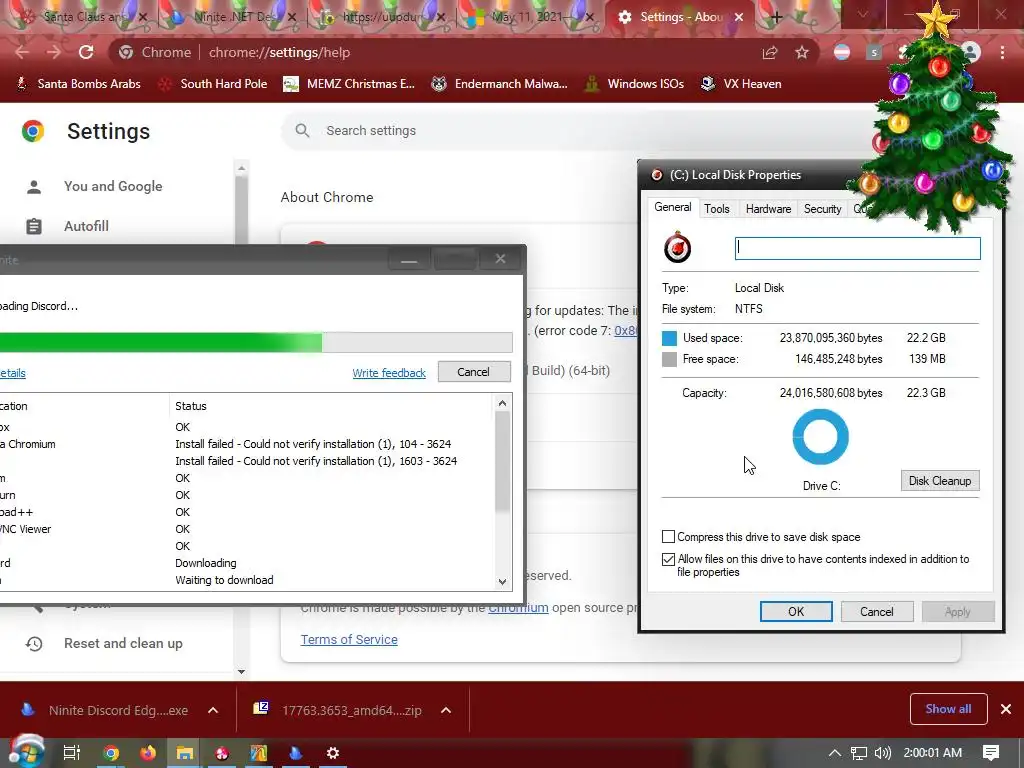This screenshot has width=1024, height=768.
Task: Click the gray Free space color swatch
Action: 669,359
